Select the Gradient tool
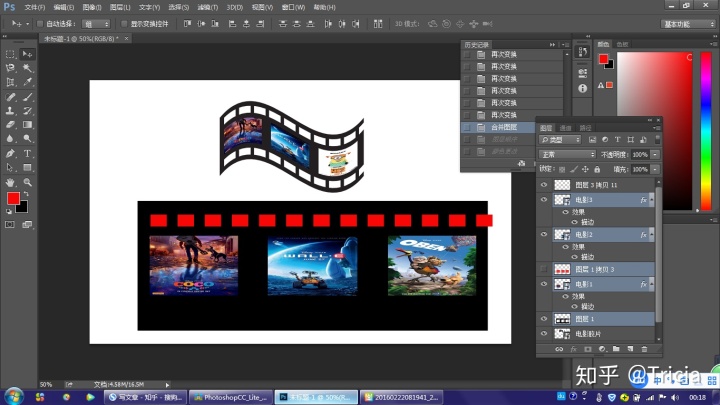This screenshot has width=720, height=405. [x=28, y=125]
